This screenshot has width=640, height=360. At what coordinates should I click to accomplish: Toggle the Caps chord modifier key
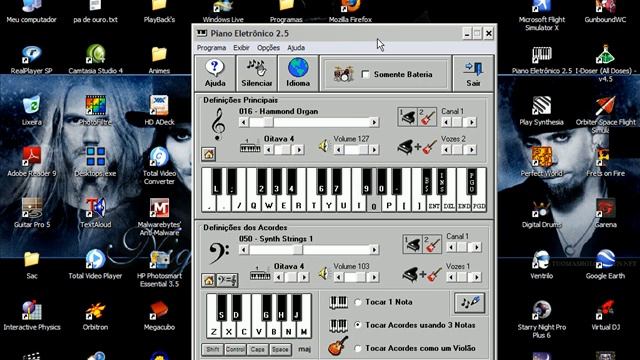[258, 350]
